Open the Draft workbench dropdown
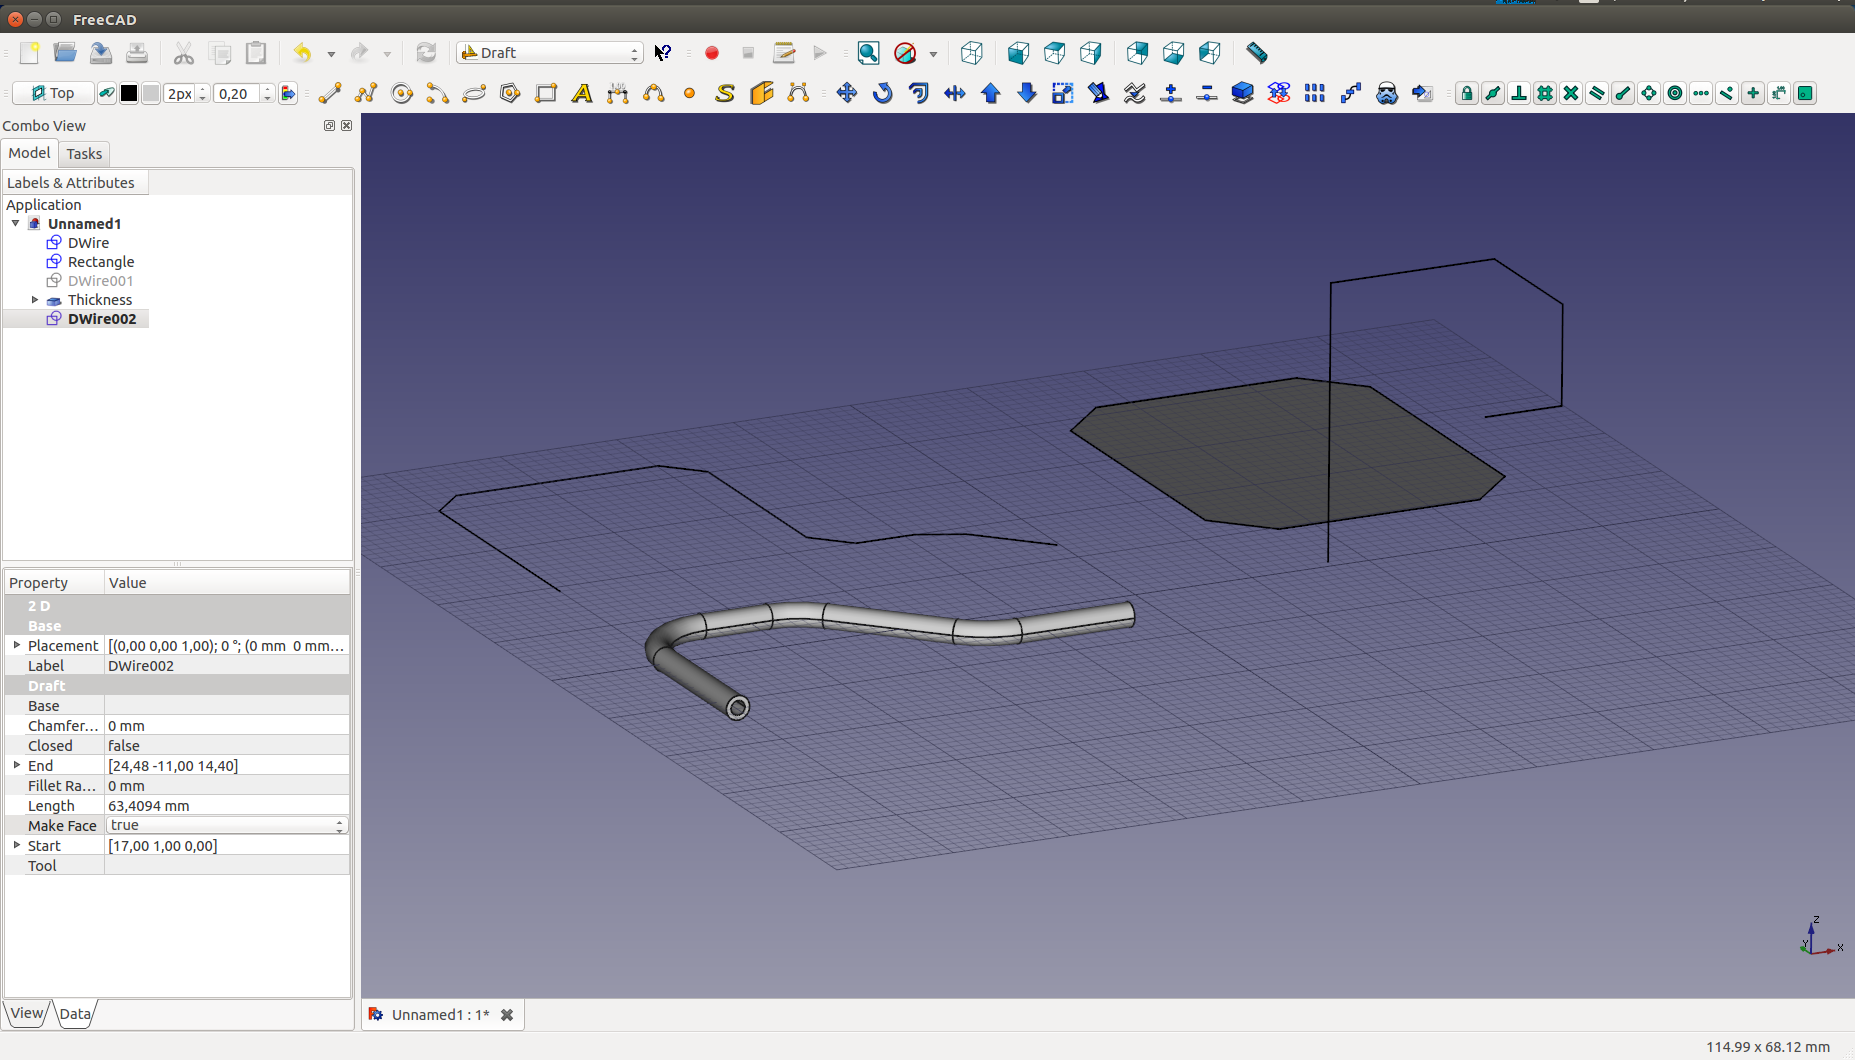 tap(549, 53)
